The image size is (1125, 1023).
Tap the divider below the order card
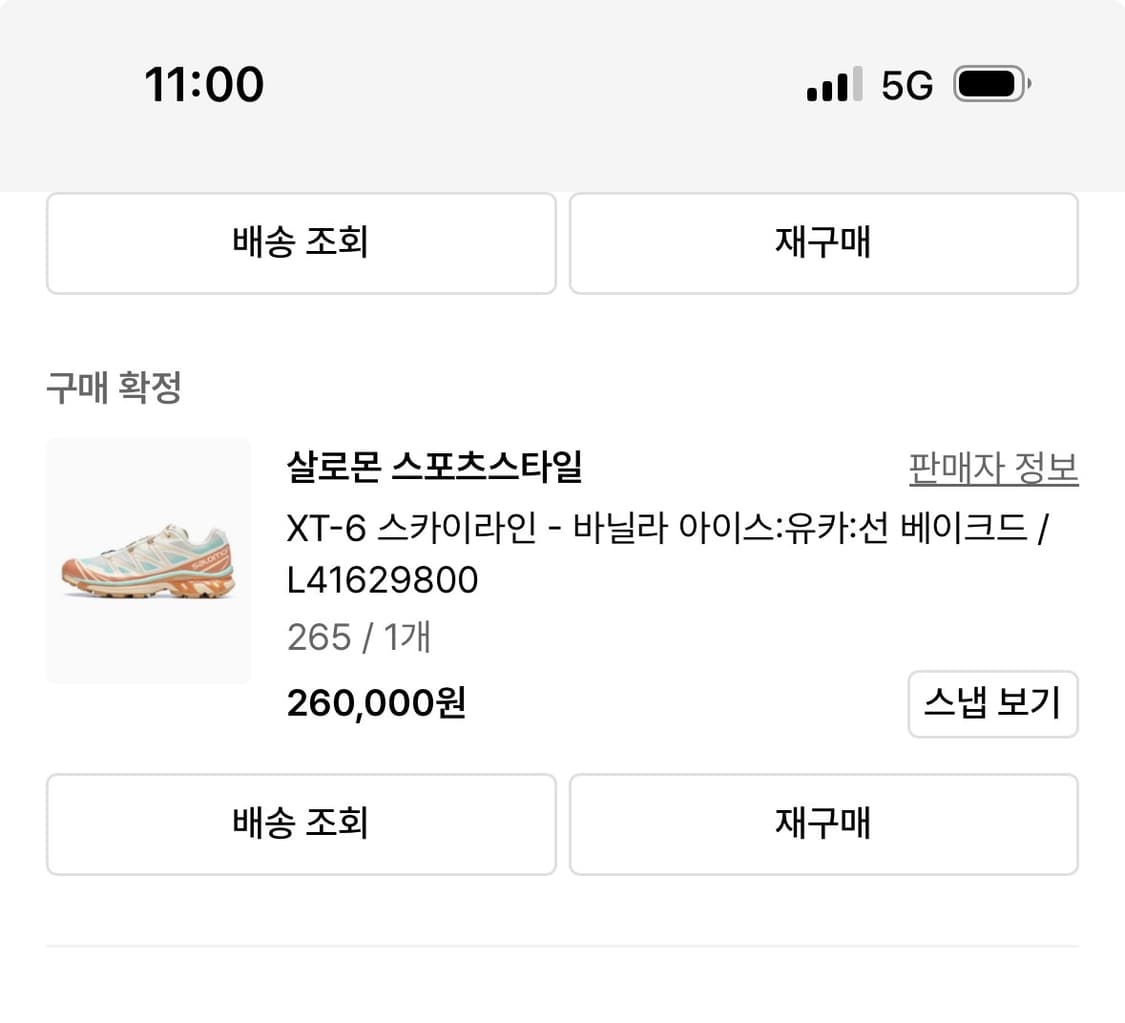[x=562, y=945]
